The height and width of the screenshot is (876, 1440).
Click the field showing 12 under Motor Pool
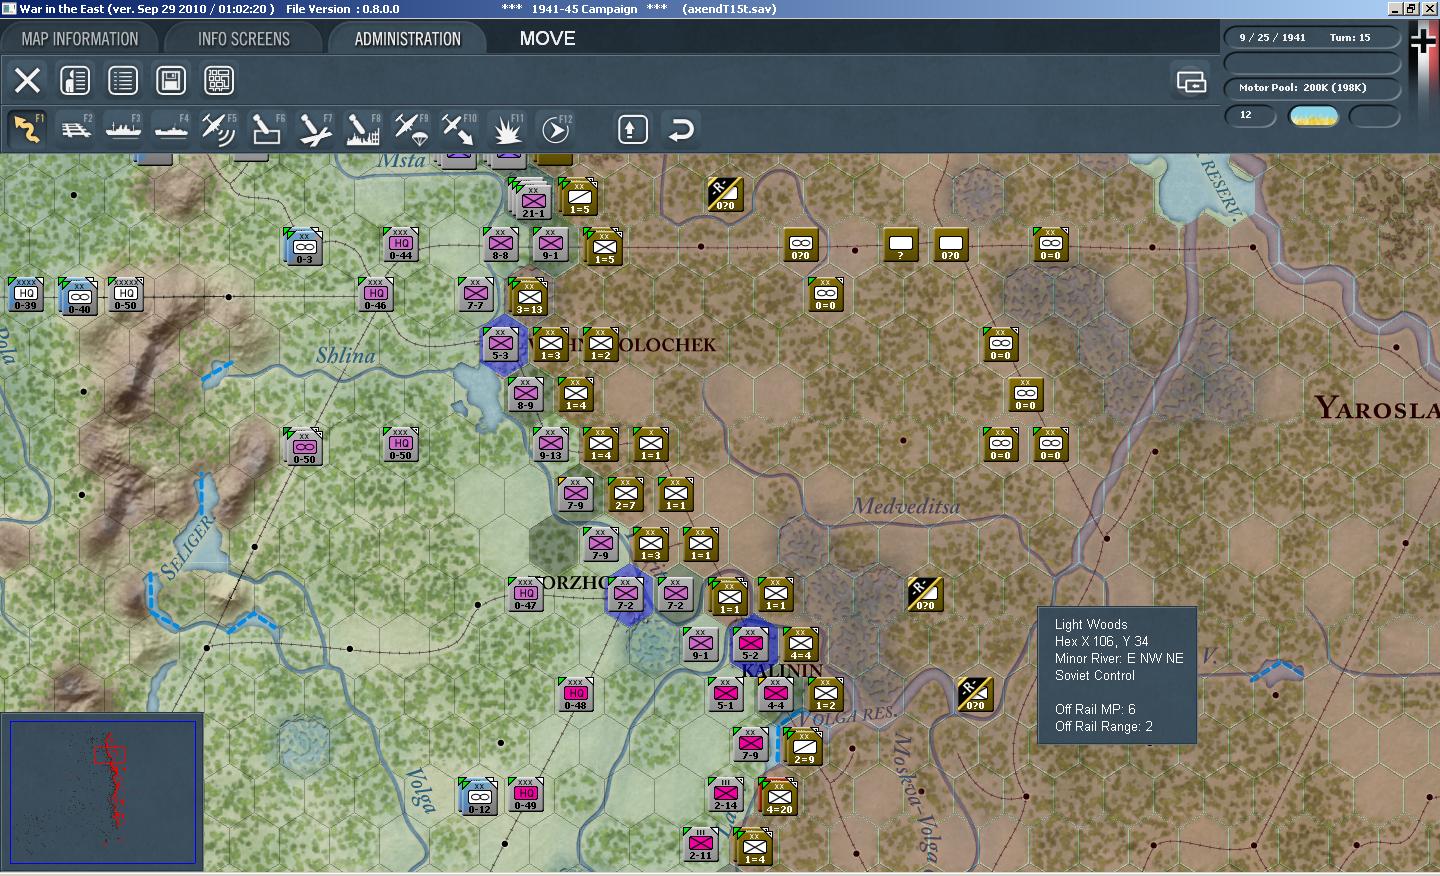pyautogui.click(x=1251, y=116)
